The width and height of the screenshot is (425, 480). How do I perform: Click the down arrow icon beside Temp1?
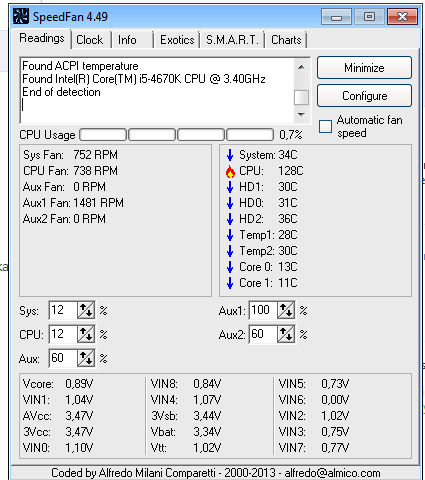230,235
